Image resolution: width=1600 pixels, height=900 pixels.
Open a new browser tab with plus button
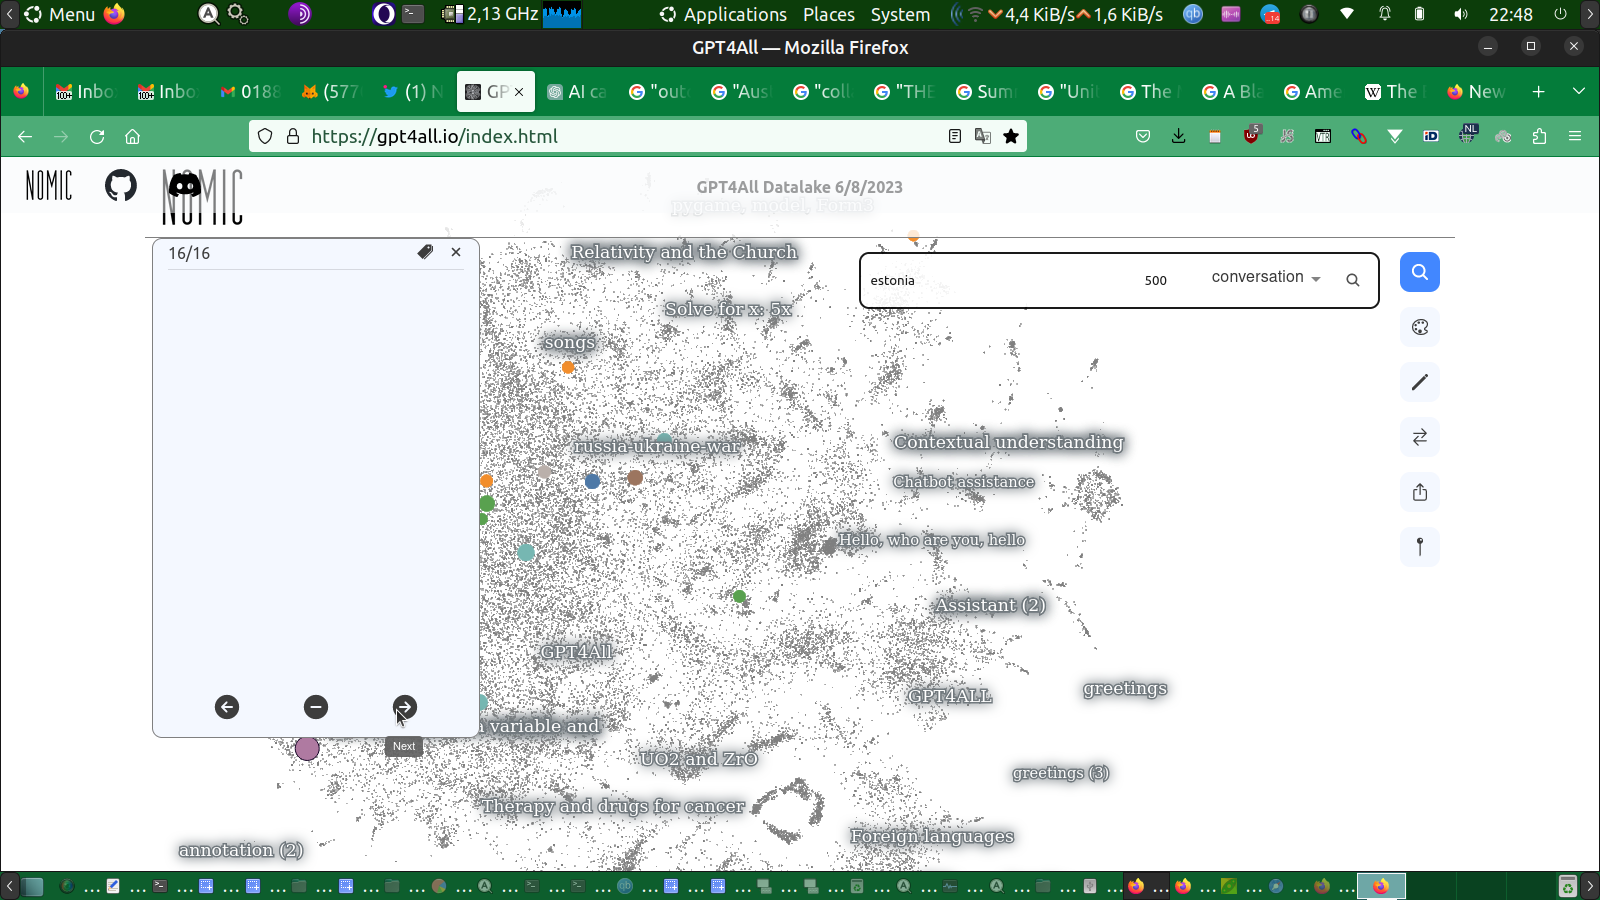1539,91
